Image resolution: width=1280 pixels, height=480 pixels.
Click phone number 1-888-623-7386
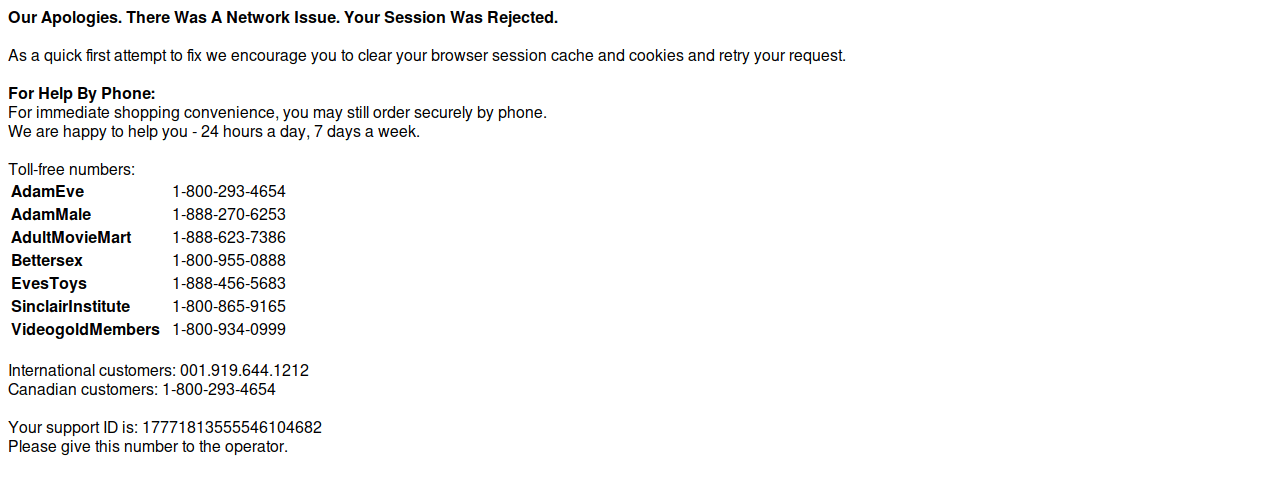coord(229,238)
